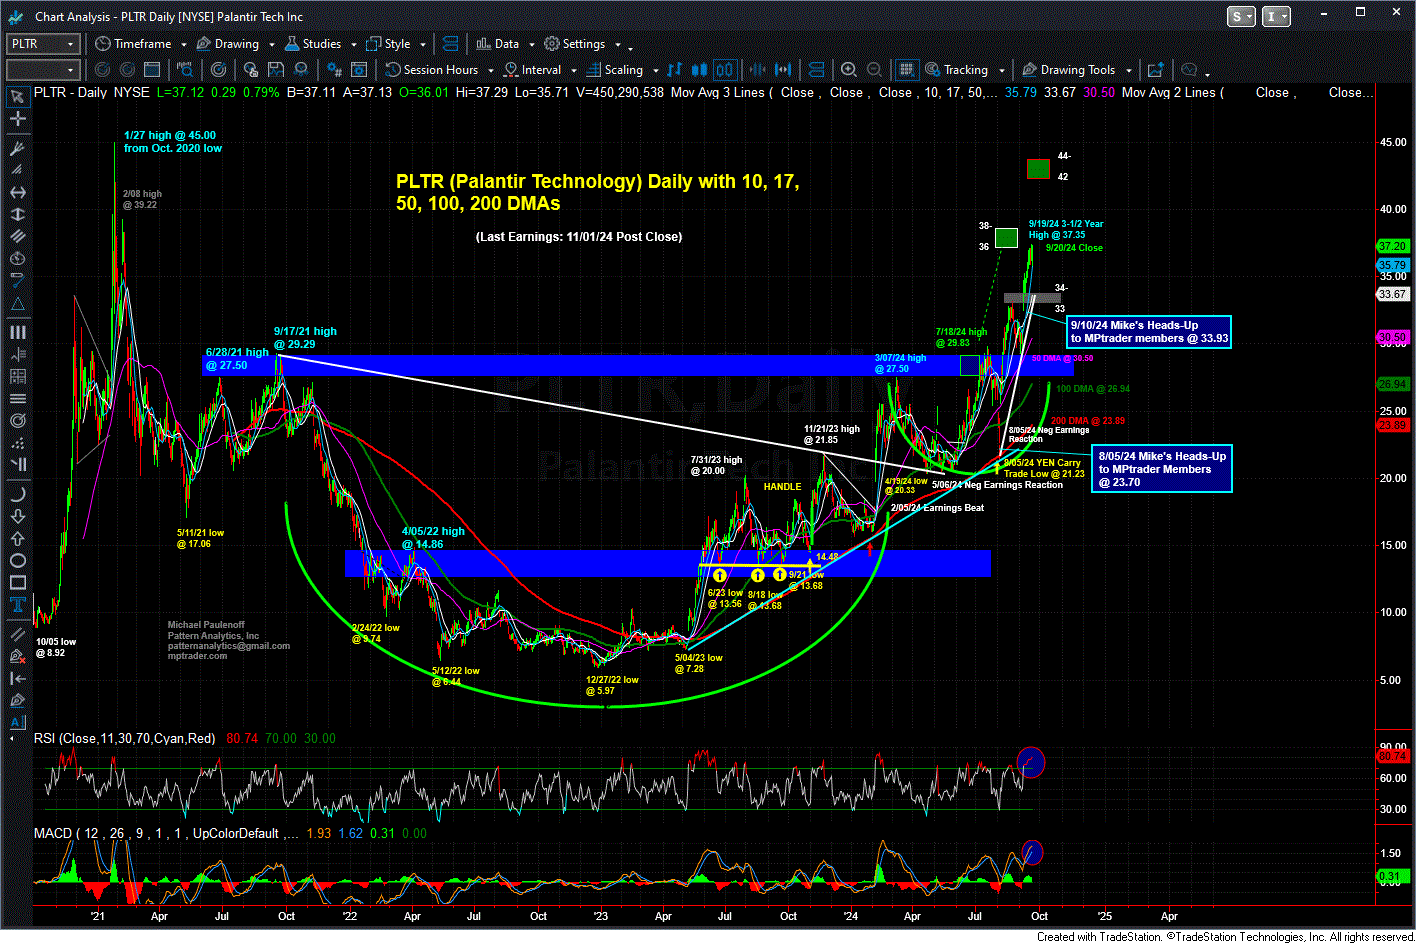Click the Interval button

pyautogui.click(x=532, y=70)
